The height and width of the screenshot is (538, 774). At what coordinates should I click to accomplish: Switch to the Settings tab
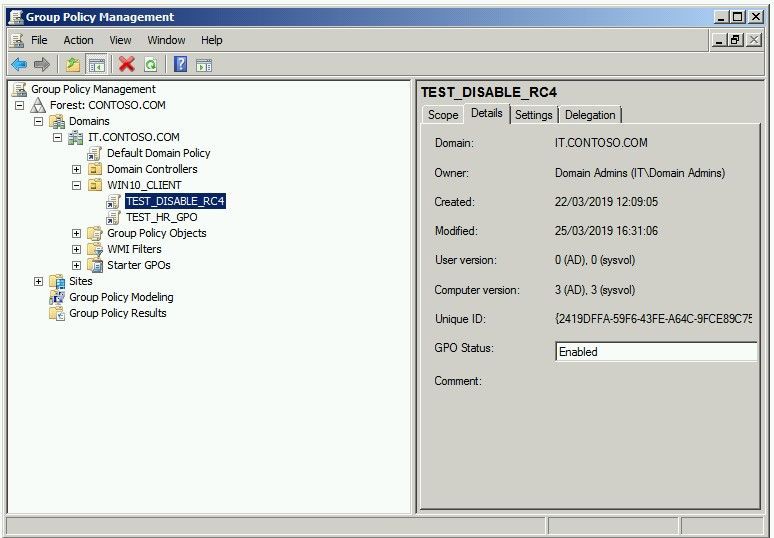[x=534, y=115]
